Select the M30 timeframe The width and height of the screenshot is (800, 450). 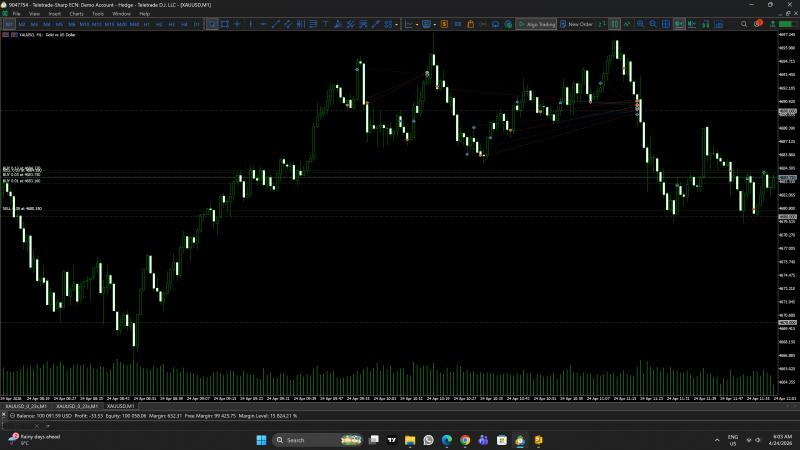pyautogui.click(x=134, y=24)
